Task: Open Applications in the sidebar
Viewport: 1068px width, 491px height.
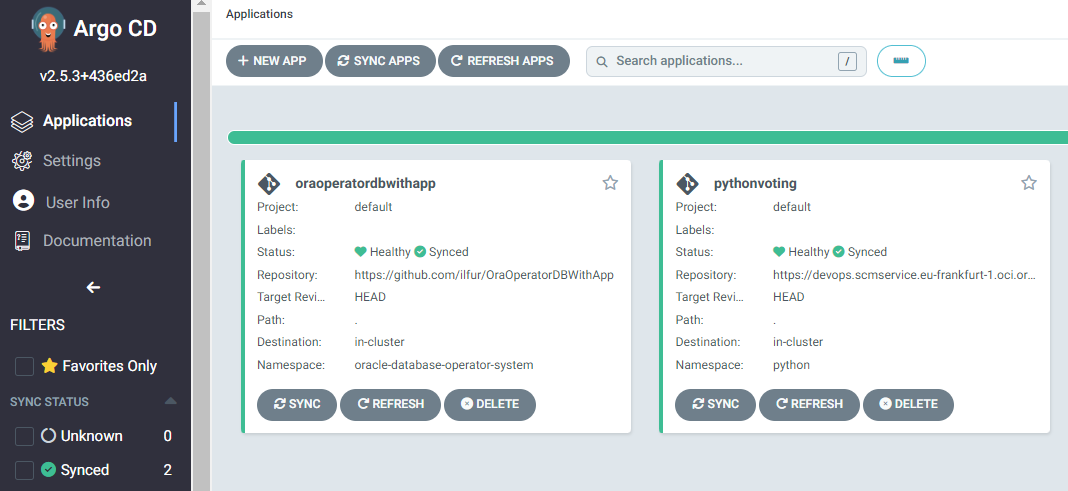Action: coord(87,121)
